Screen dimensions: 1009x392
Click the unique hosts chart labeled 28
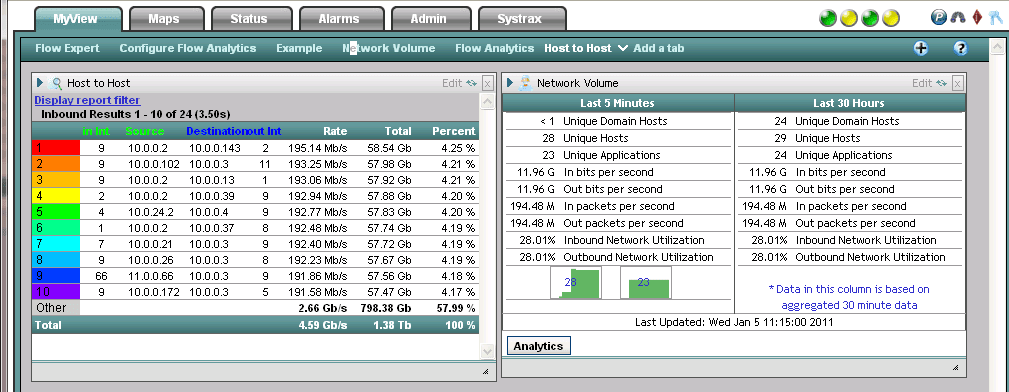pos(576,283)
